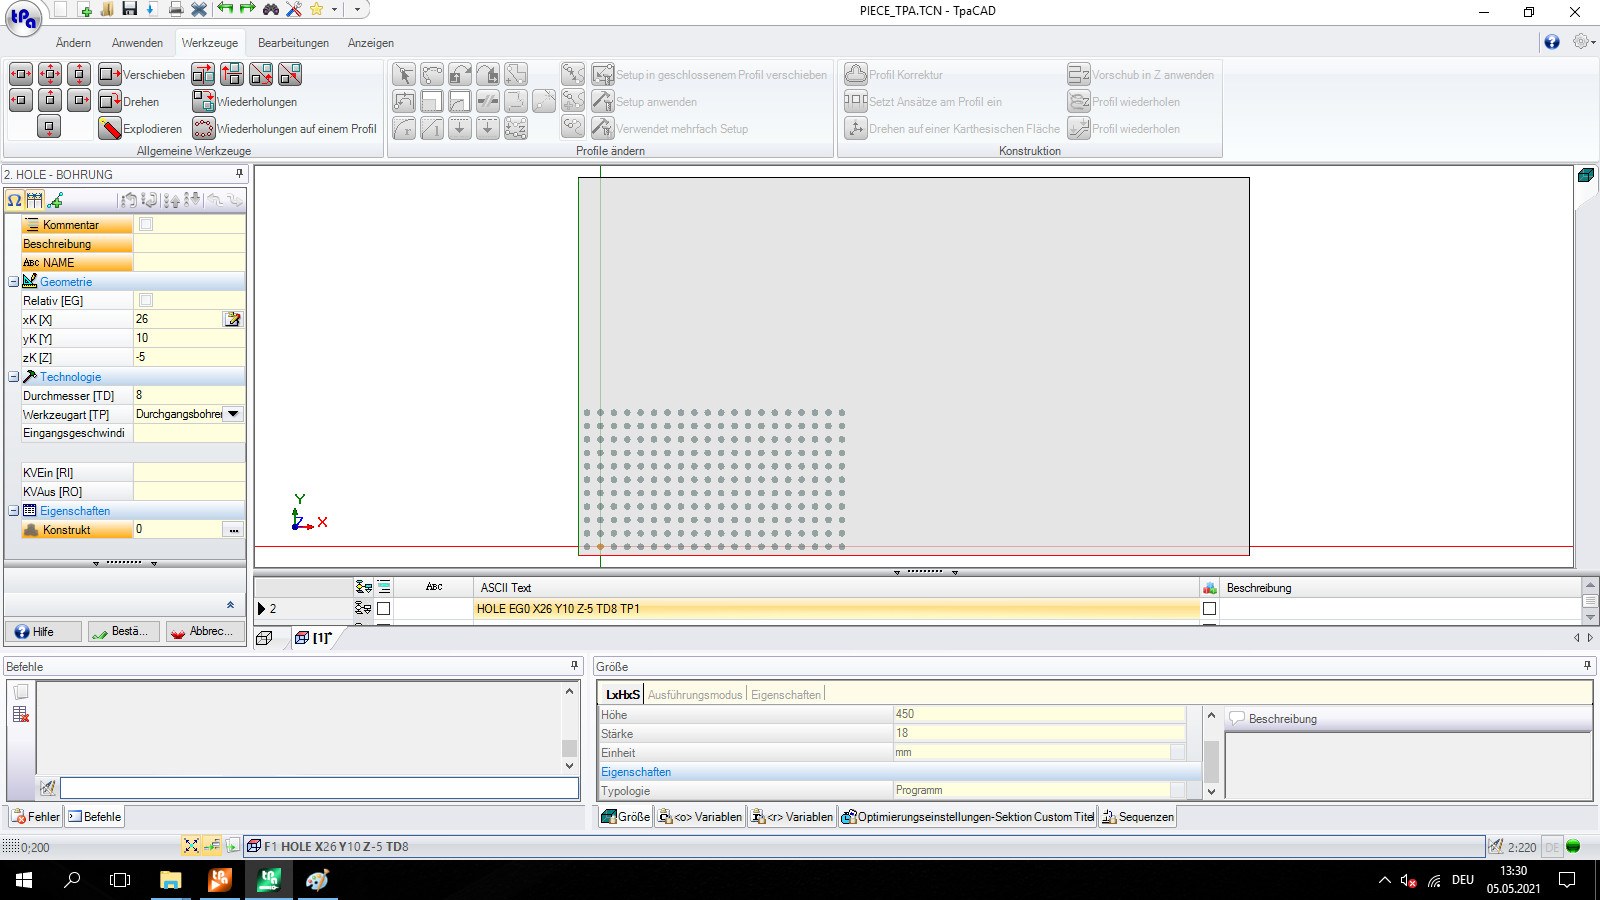The width and height of the screenshot is (1600, 900).
Task: Open the 3D view cube icon
Action: [1585, 176]
